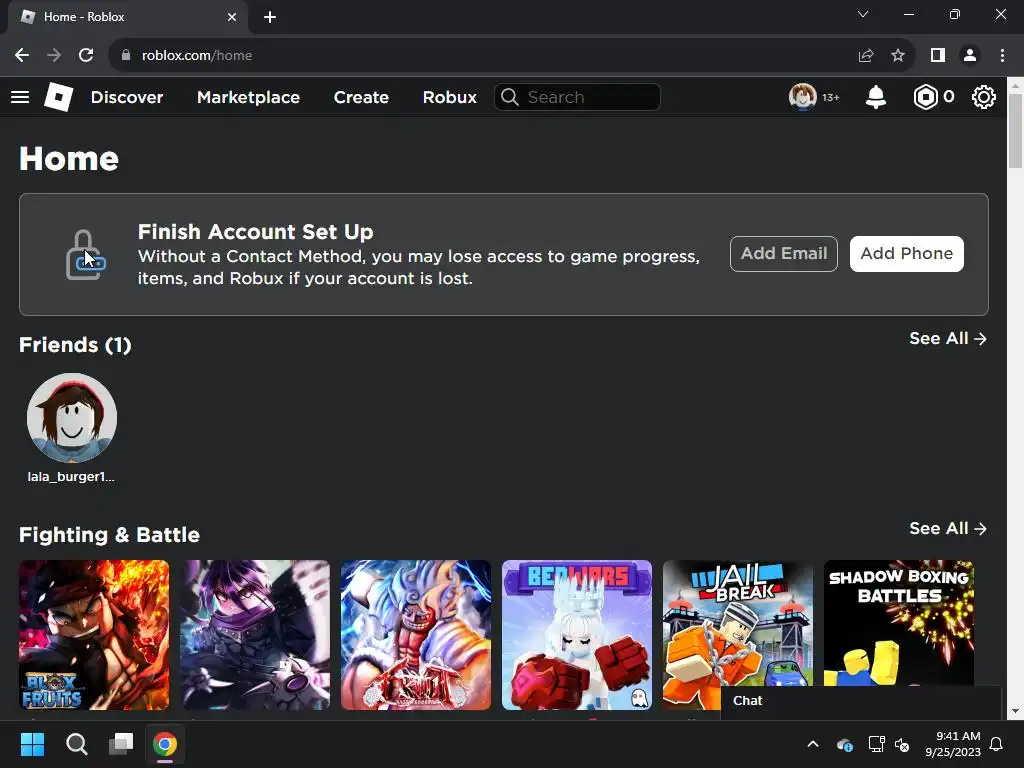See All Fighting & Battle games
The width and height of the screenshot is (1024, 768).
point(948,528)
